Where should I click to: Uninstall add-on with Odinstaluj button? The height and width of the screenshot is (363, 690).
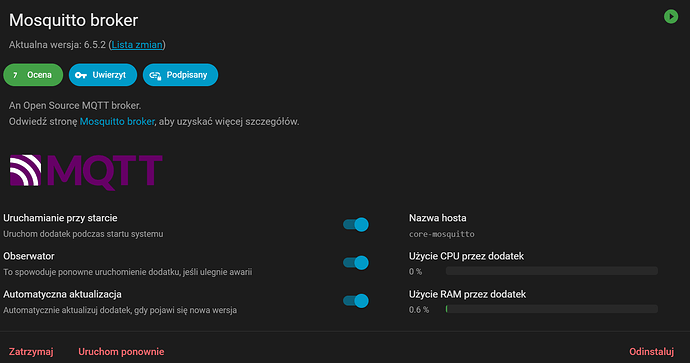[651, 352]
